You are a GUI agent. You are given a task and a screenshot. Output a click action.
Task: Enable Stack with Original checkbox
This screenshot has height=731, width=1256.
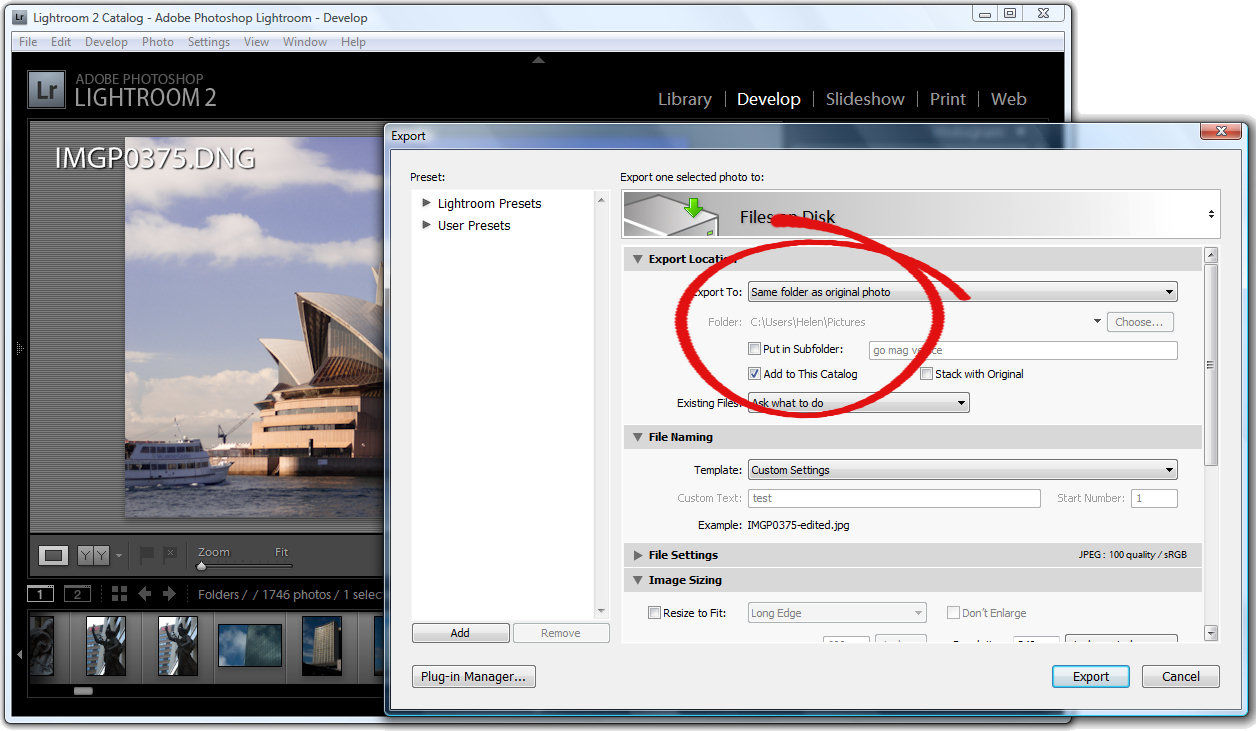[x=927, y=374]
